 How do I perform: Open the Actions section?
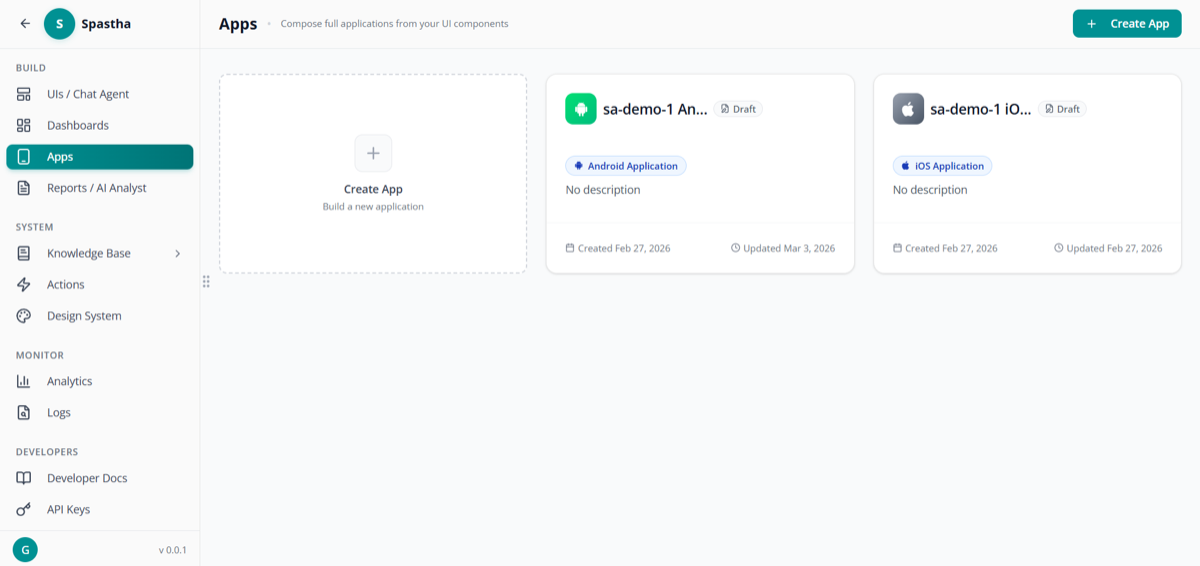100,285
